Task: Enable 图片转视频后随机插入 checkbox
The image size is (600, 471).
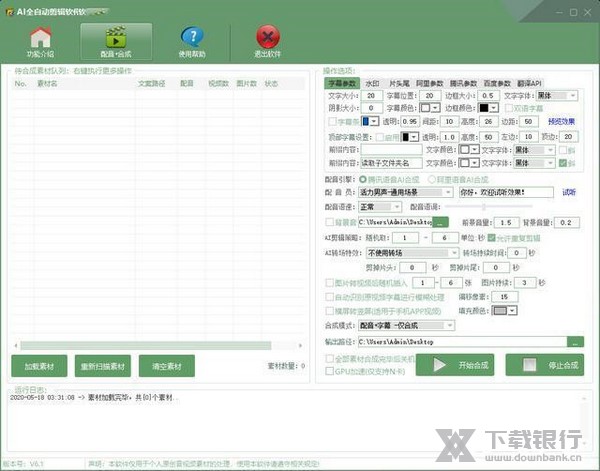Action: (329, 283)
